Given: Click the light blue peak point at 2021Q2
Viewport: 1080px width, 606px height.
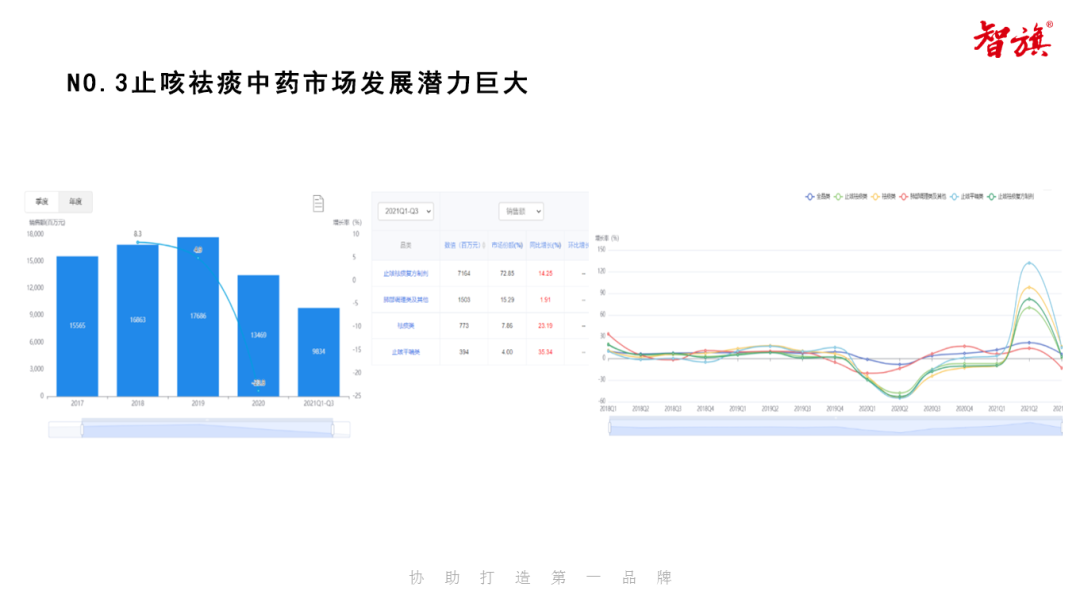Looking at the screenshot, I should pos(1029,263).
